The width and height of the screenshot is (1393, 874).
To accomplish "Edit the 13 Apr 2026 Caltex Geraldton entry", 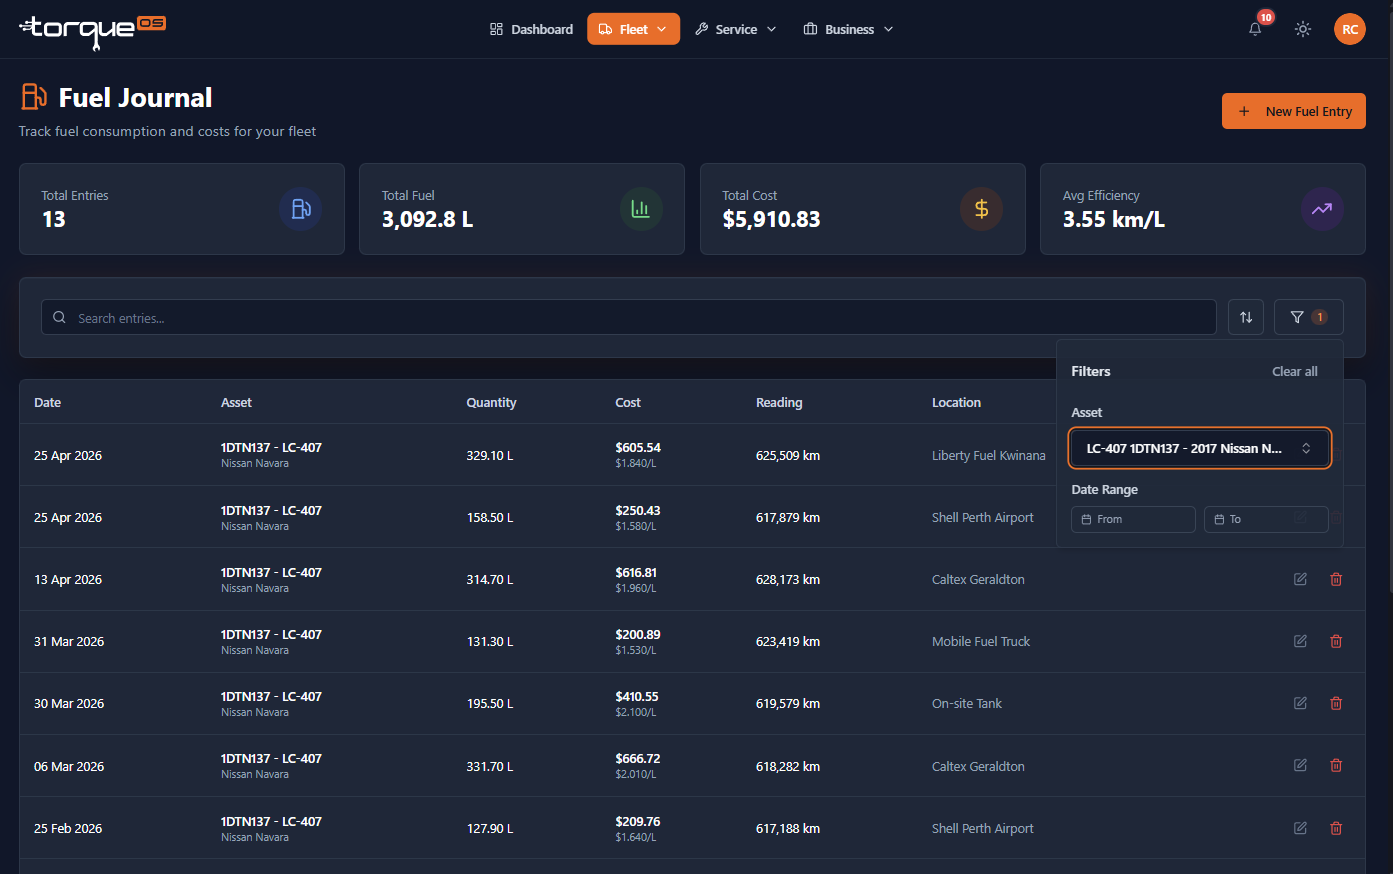I will pyautogui.click(x=1300, y=579).
